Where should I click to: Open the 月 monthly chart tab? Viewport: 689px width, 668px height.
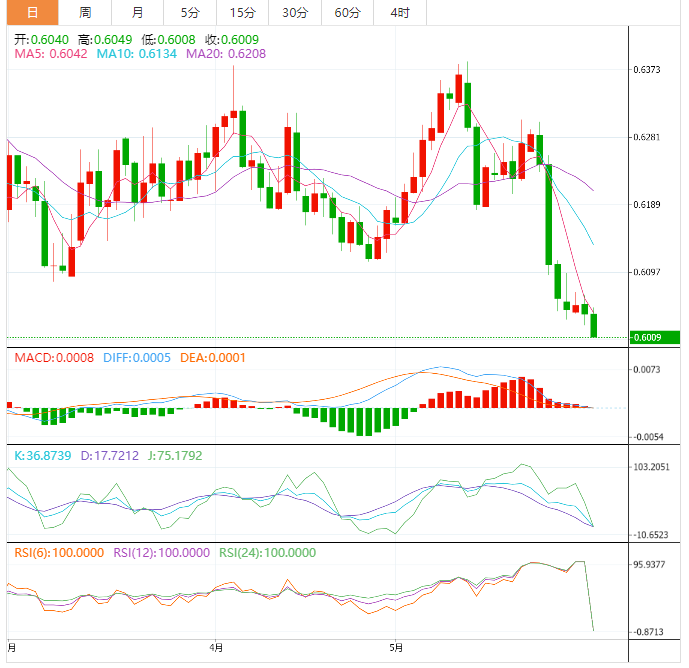tap(137, 13)
